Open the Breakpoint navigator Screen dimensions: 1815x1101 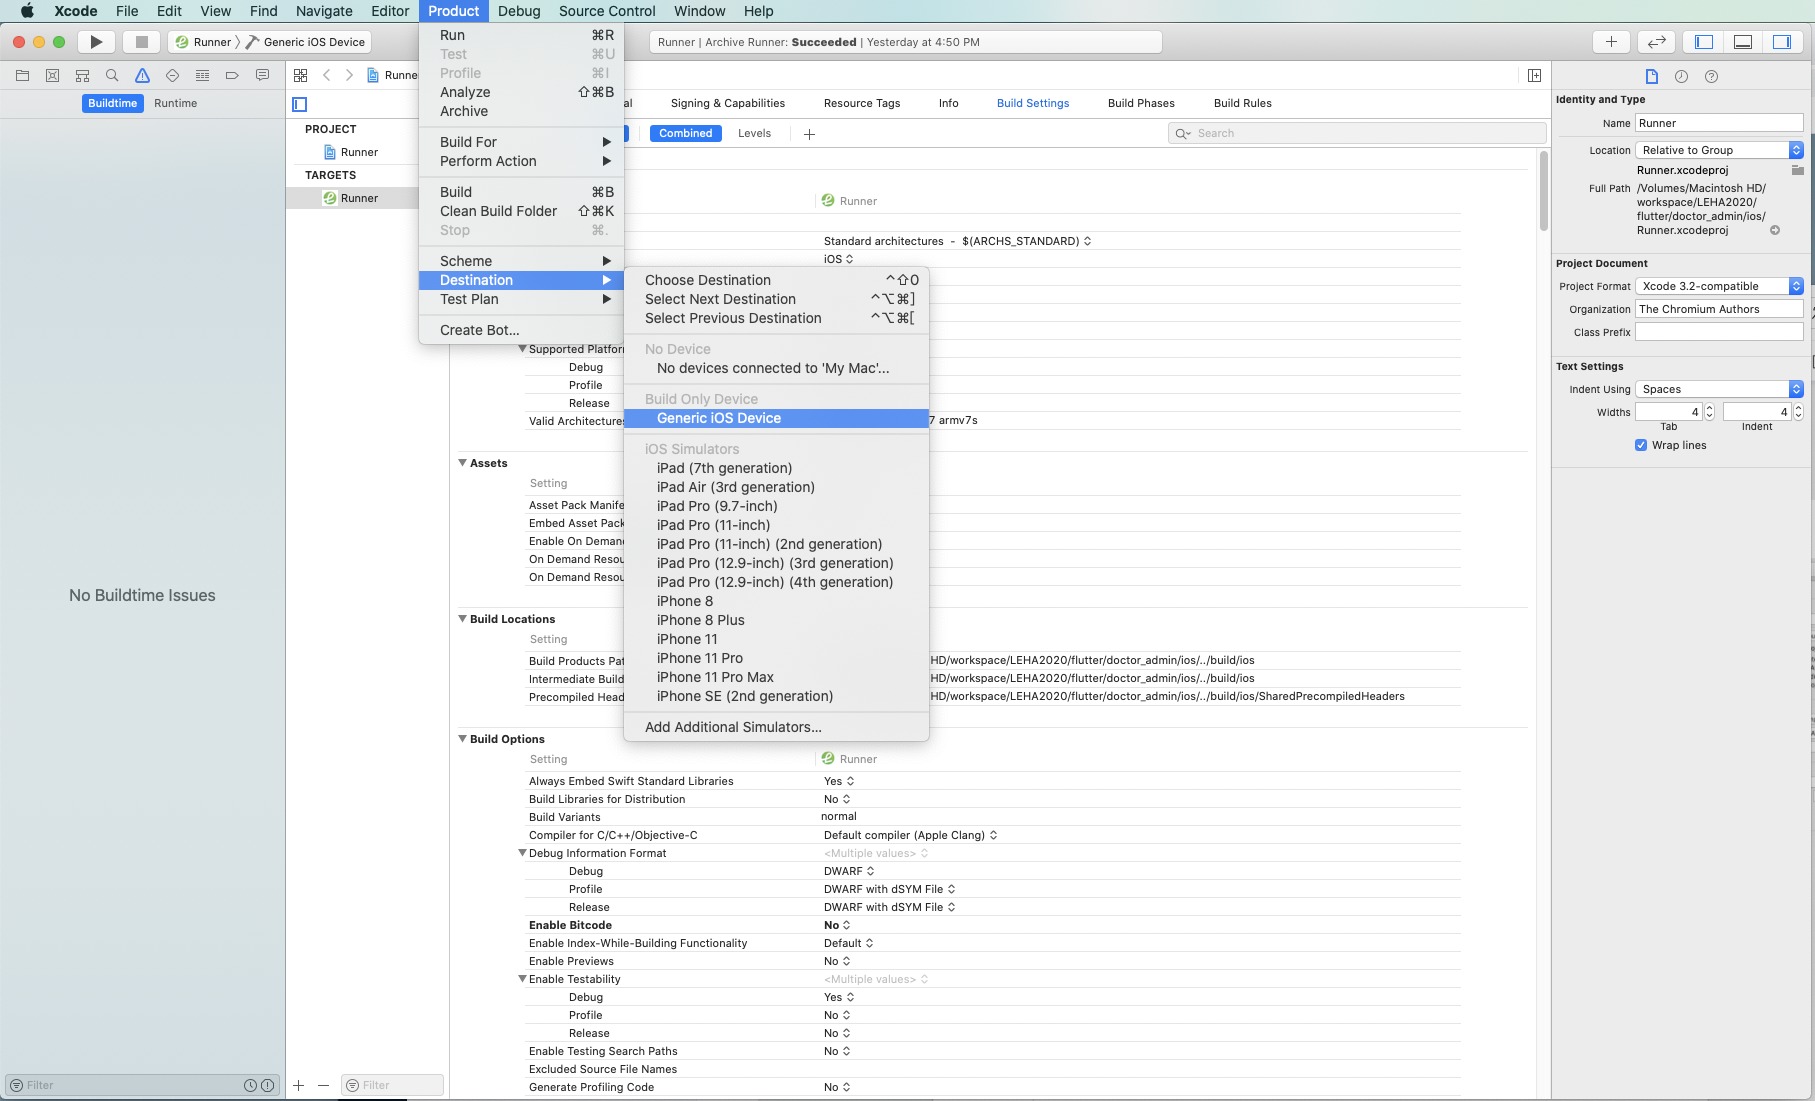pyautogui.click(x=232, y=75)
